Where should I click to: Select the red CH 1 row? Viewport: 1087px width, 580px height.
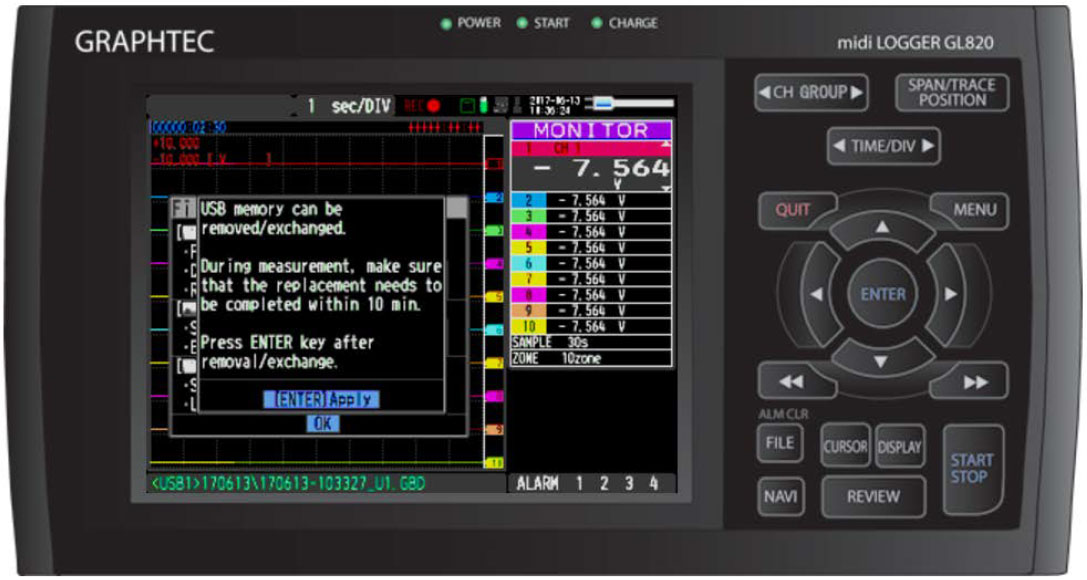tap(591, 148)
